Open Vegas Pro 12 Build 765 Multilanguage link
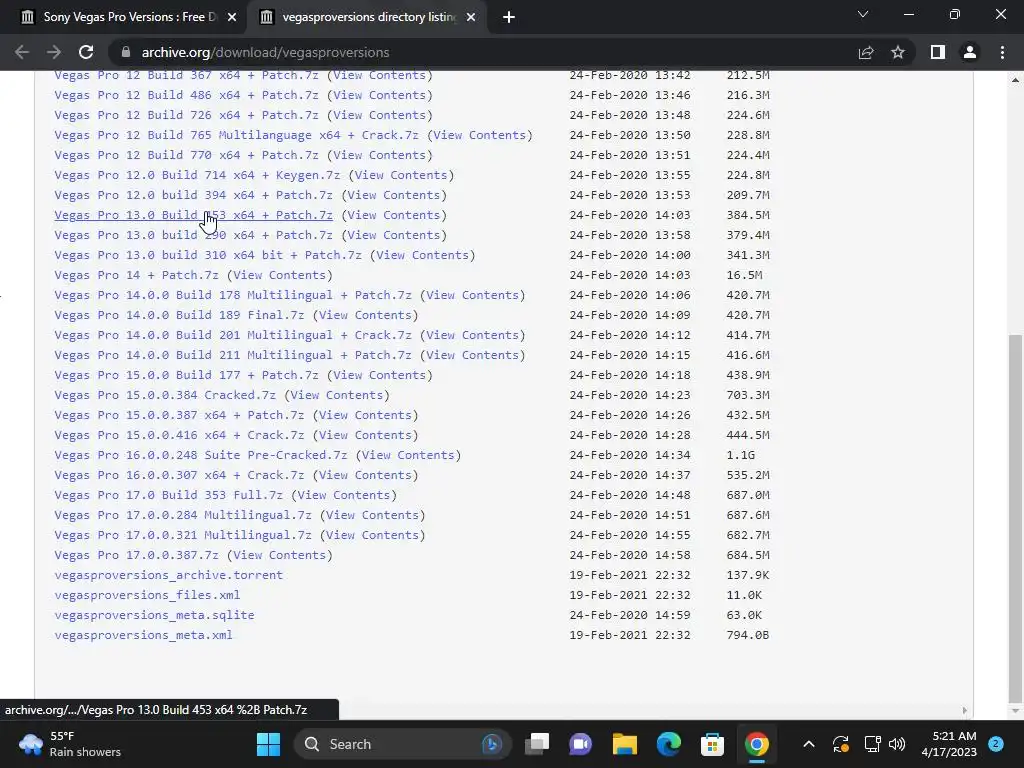1024x768 pixels. pos(236,135)
